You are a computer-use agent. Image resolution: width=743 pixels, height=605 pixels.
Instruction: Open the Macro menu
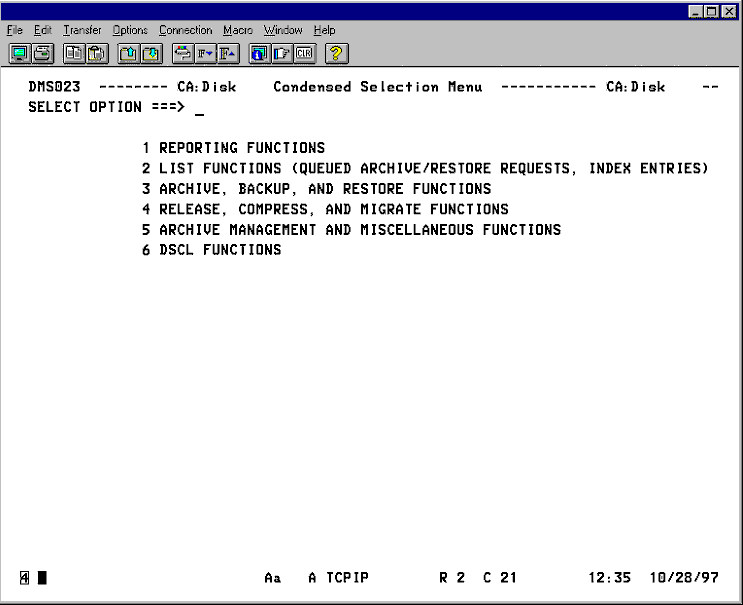click(x=238, y=30)
